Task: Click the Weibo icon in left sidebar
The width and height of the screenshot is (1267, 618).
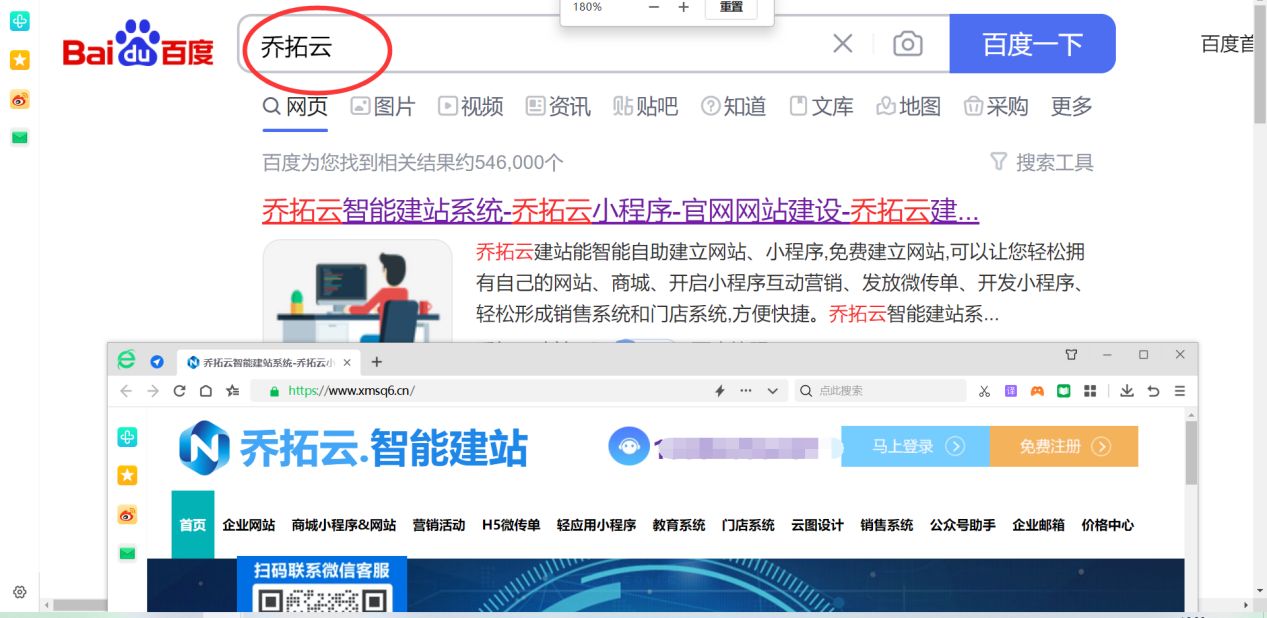Action: coord(20,99)
